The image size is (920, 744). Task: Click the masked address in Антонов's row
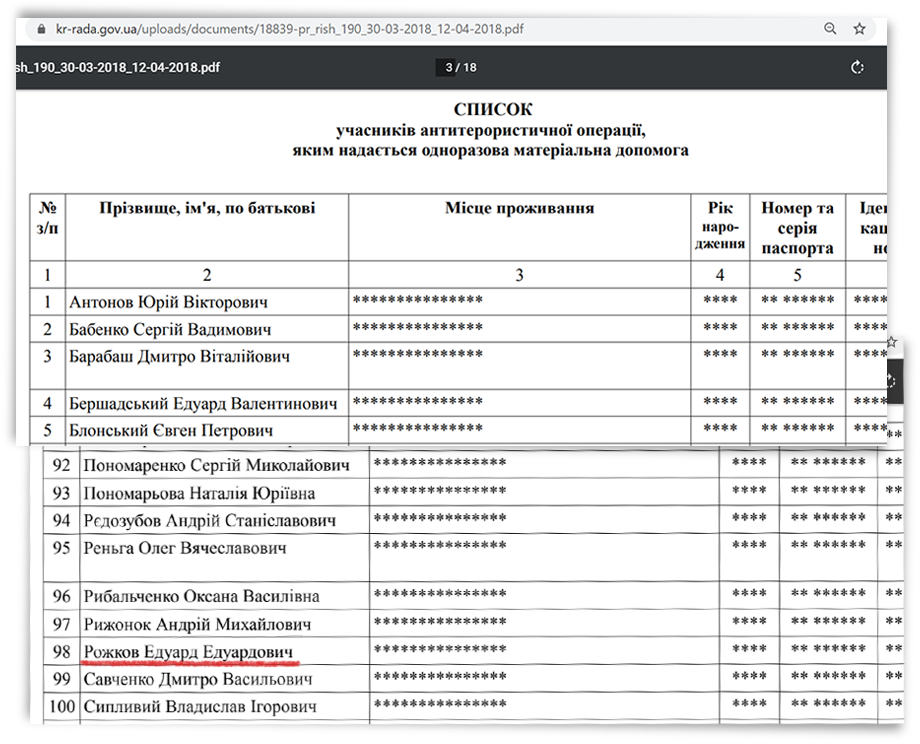[x=418, y=300]
